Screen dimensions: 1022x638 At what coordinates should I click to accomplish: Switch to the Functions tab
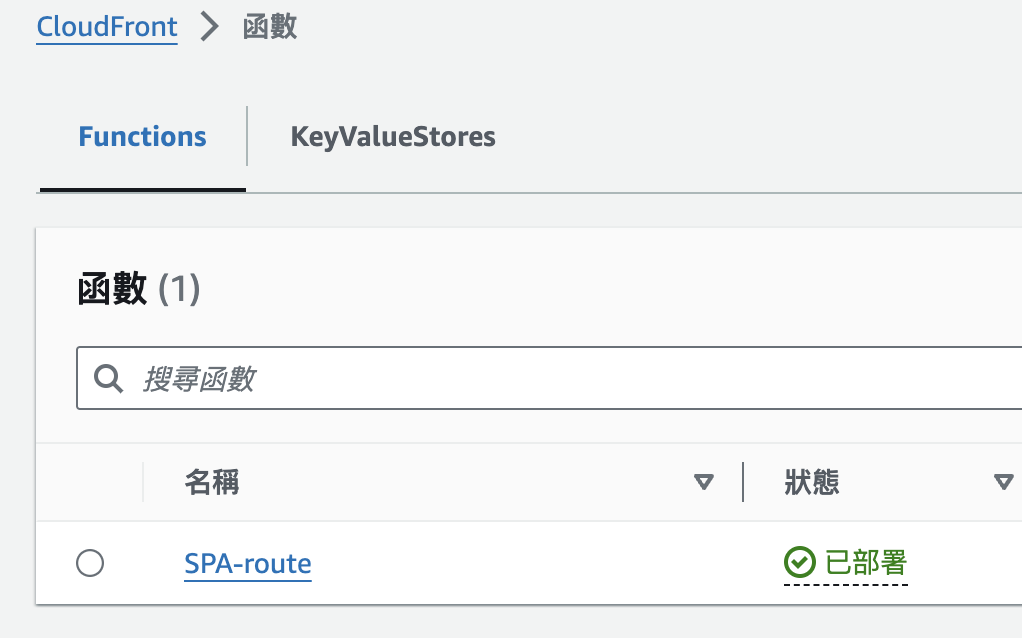(x=142, y=137)
